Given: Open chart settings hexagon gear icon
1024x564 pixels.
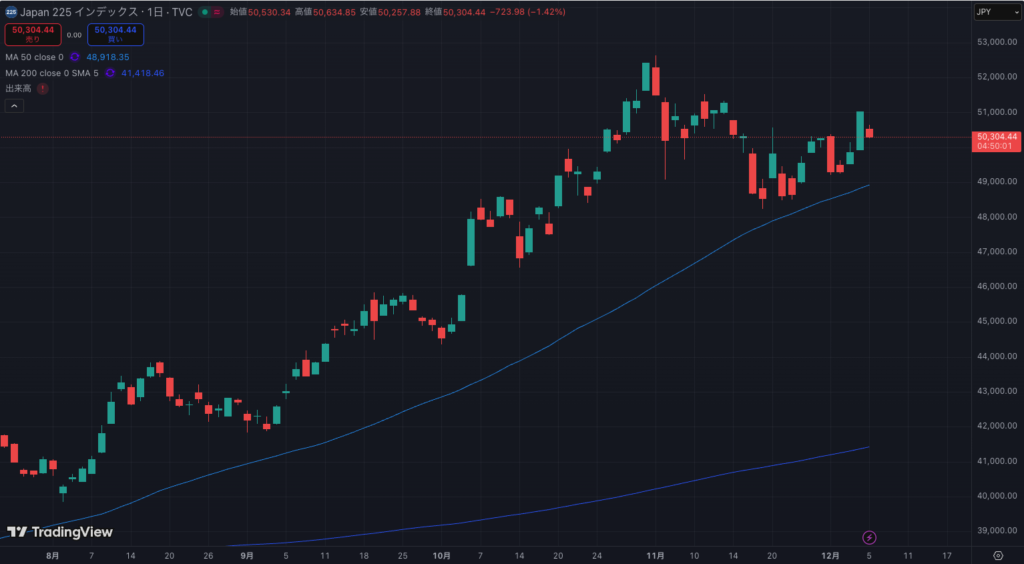Looking at the screenshot, I should [997, 554].
